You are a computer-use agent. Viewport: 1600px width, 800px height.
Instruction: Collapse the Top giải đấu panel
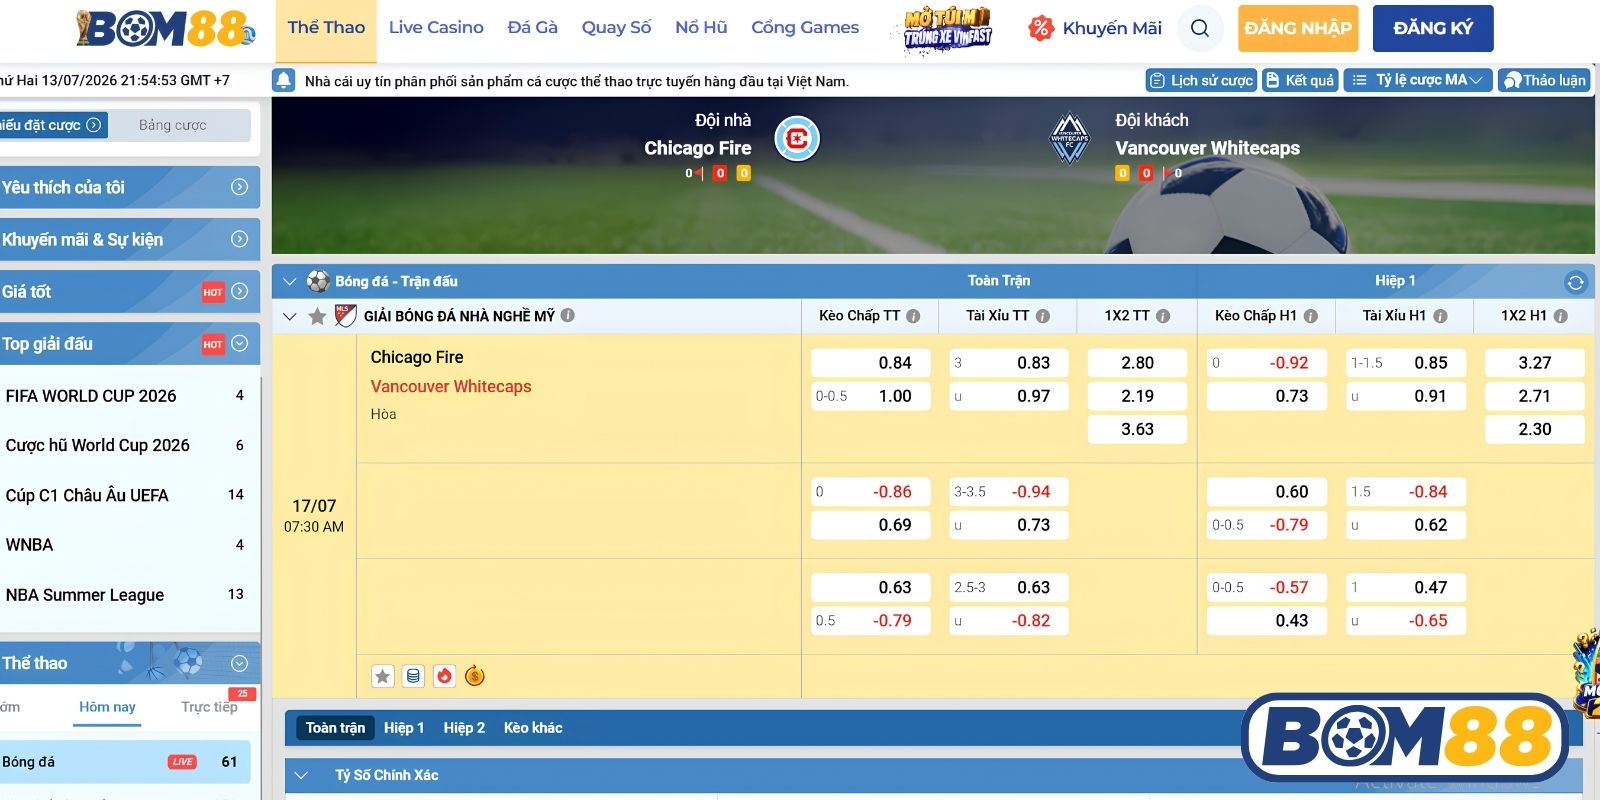pos(239,343)
